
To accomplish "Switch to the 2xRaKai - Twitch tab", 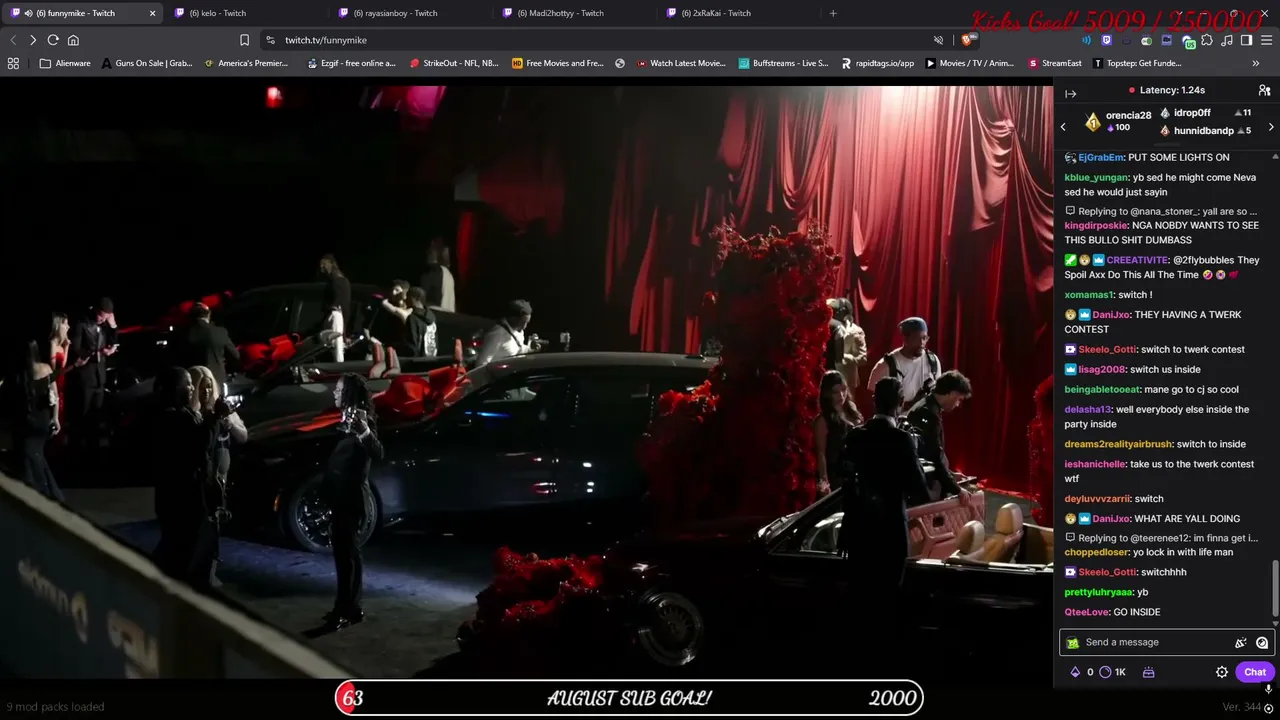I will click(738, 13).
